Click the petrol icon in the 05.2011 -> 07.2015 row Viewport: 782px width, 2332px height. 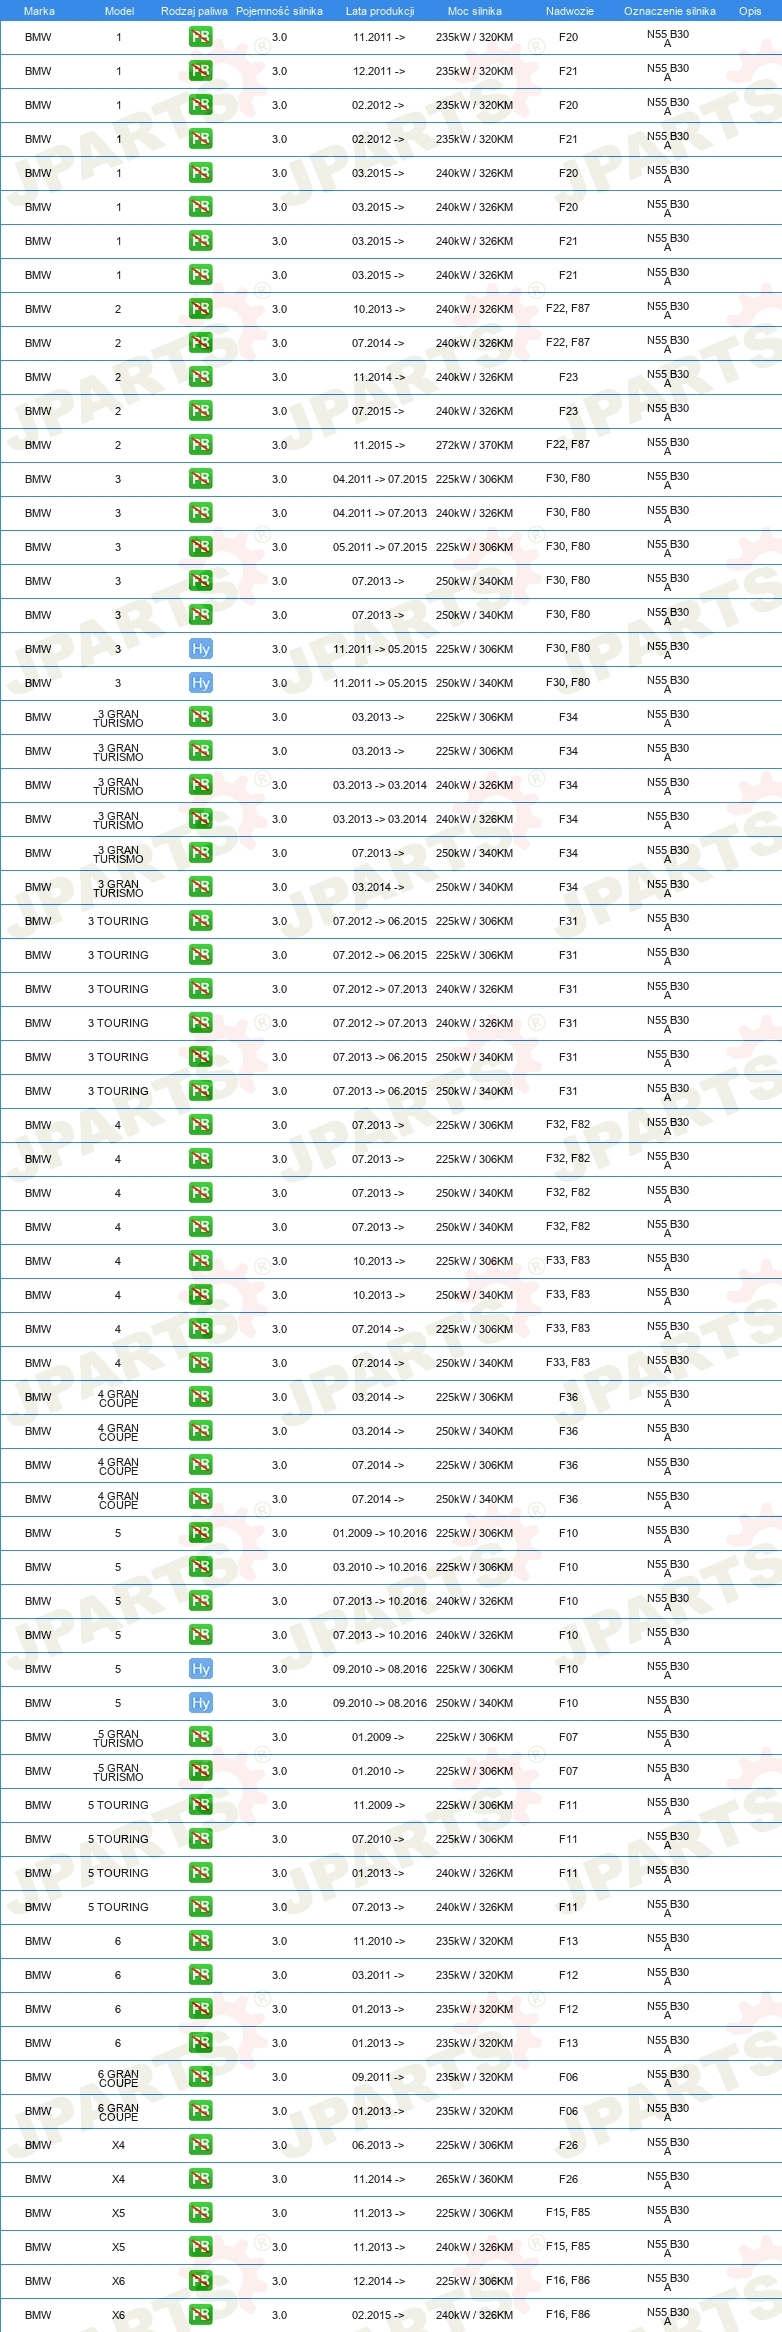(x=200, y=547)
